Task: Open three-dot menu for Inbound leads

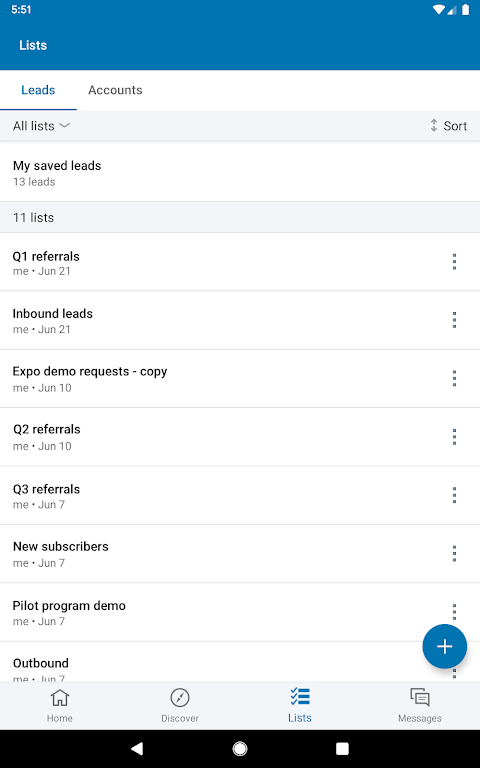Action: (455, 320)
